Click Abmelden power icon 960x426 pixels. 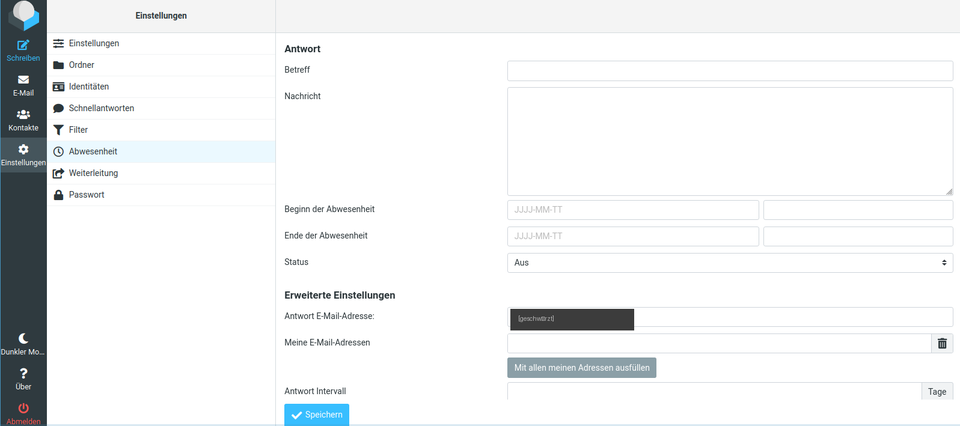(23, 408)
